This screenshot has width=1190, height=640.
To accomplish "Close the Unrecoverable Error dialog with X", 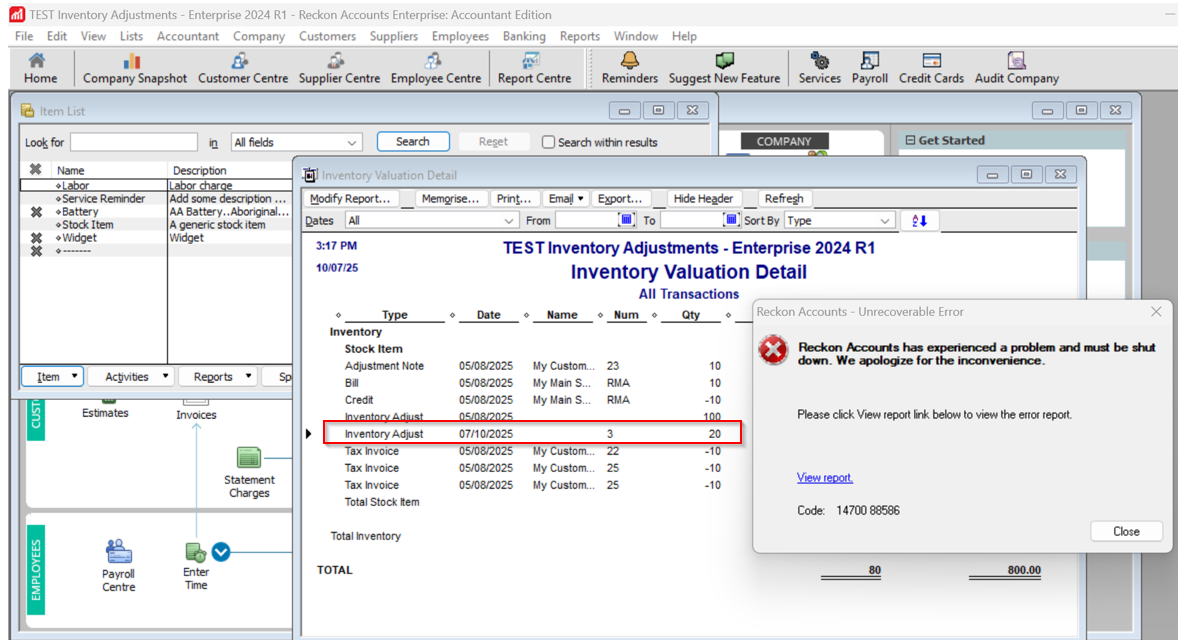I will point(1156,312).
